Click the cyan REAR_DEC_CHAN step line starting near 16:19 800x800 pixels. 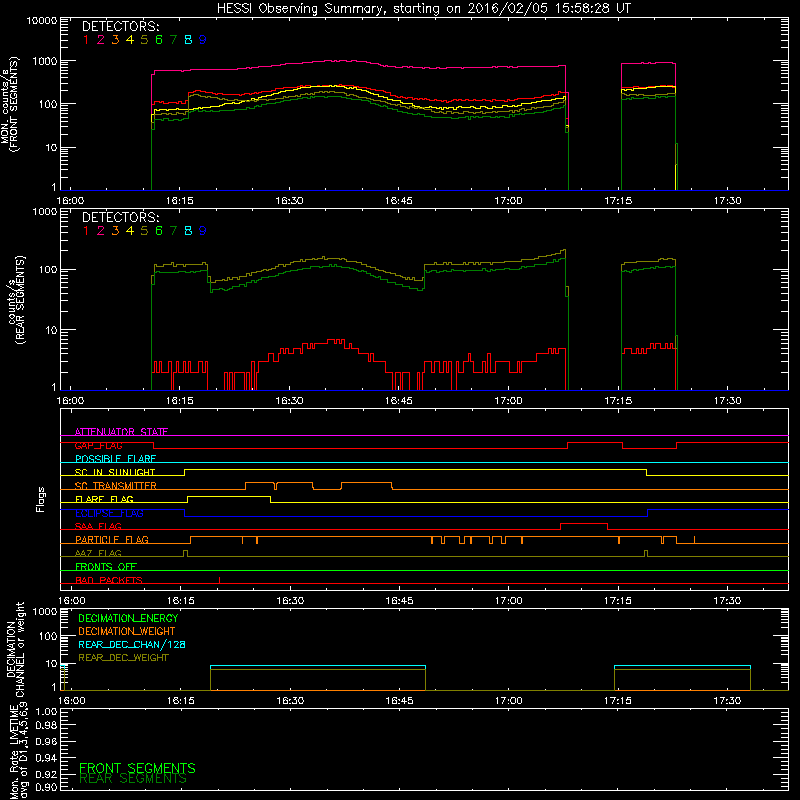tap(317, 666)
